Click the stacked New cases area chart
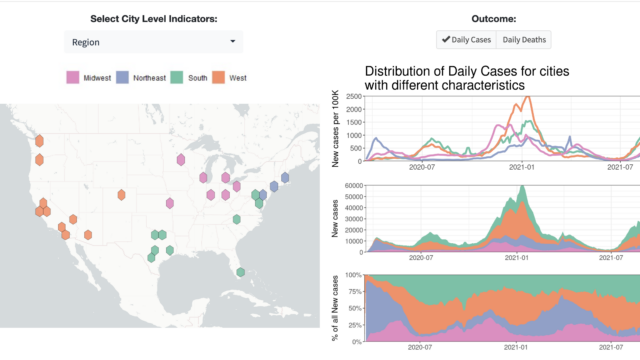The height and width of the screenshot is (360, 640). coord(502,219)
